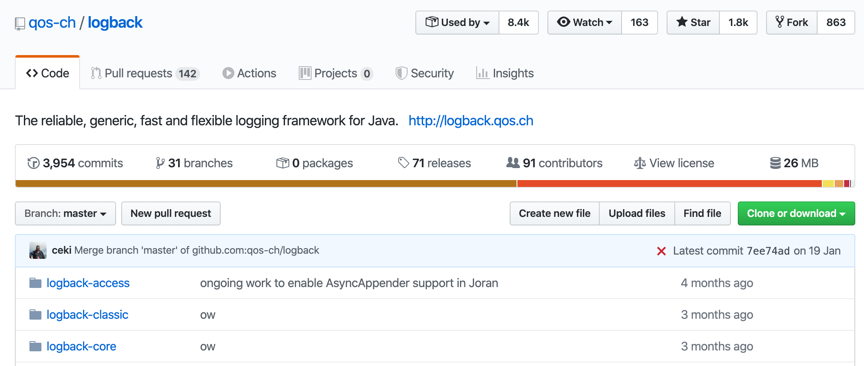Switch to the Actions tab
The height and width of the screenshot is (366, 864).
pos(249,73)
